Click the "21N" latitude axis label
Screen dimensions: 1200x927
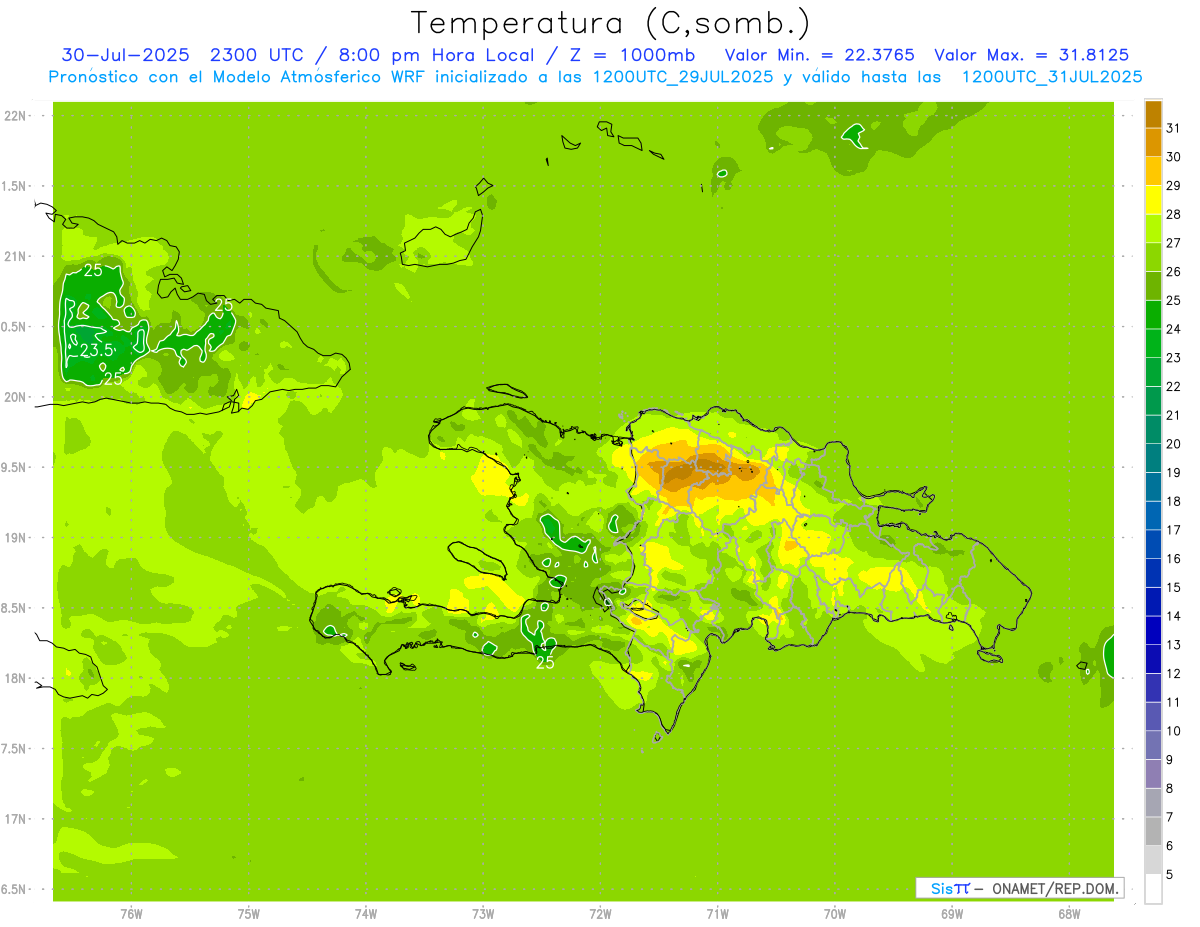click(x=17, y=256)
